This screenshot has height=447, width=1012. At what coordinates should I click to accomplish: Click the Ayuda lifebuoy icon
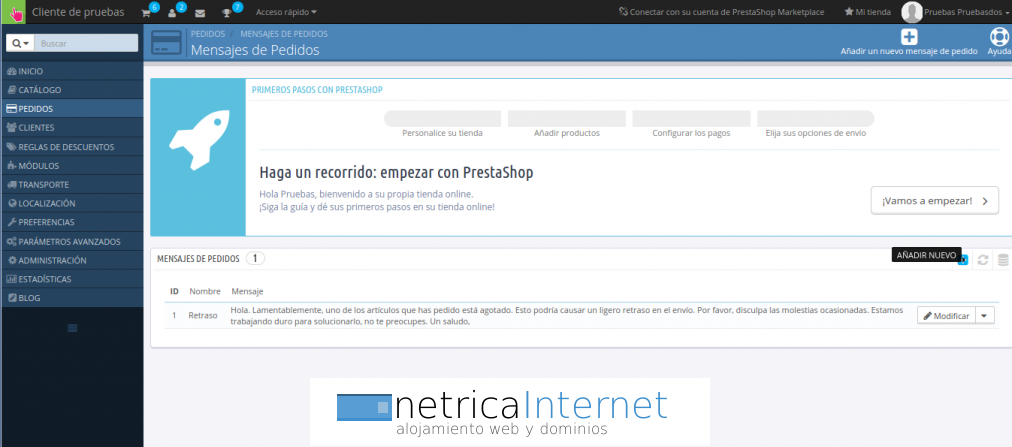pos(998,37)
